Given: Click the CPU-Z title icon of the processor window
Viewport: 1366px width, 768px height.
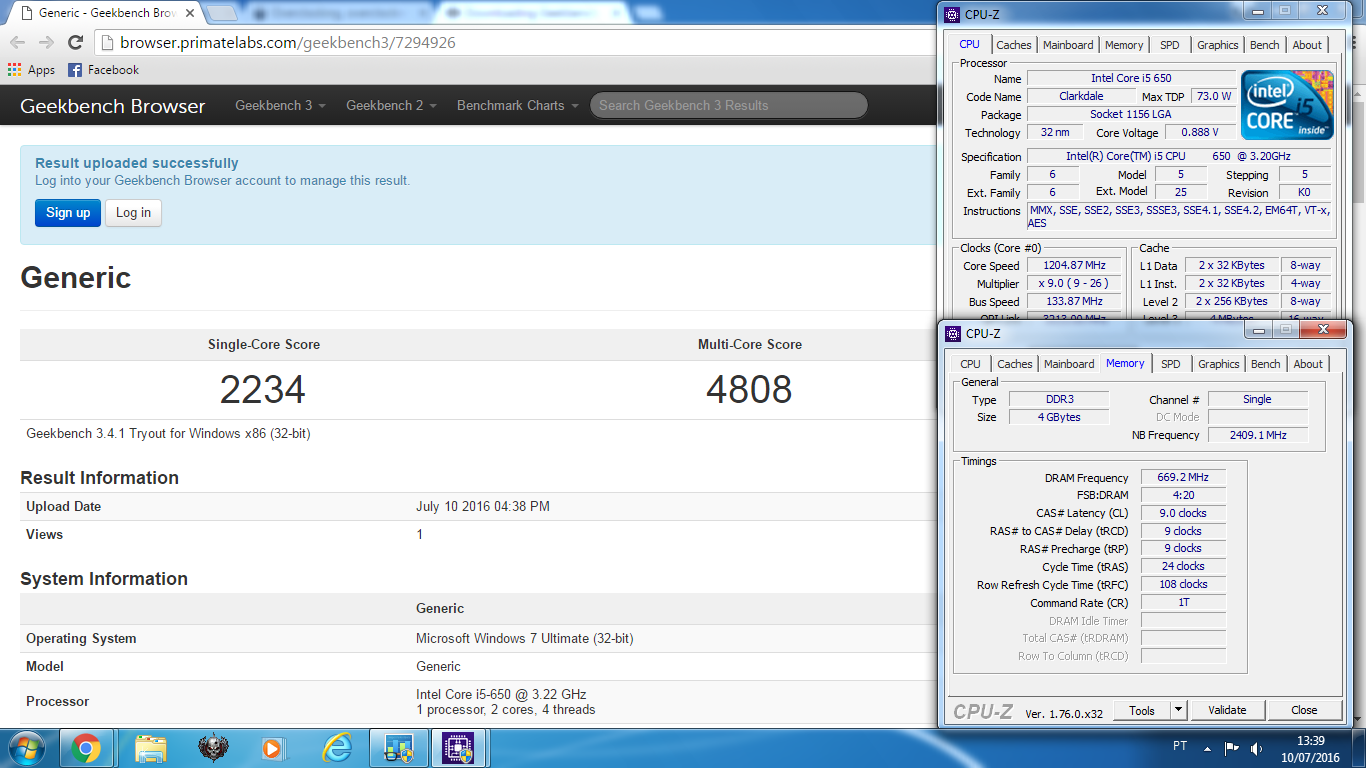Looking at the screenshot, I should [952, 14].
